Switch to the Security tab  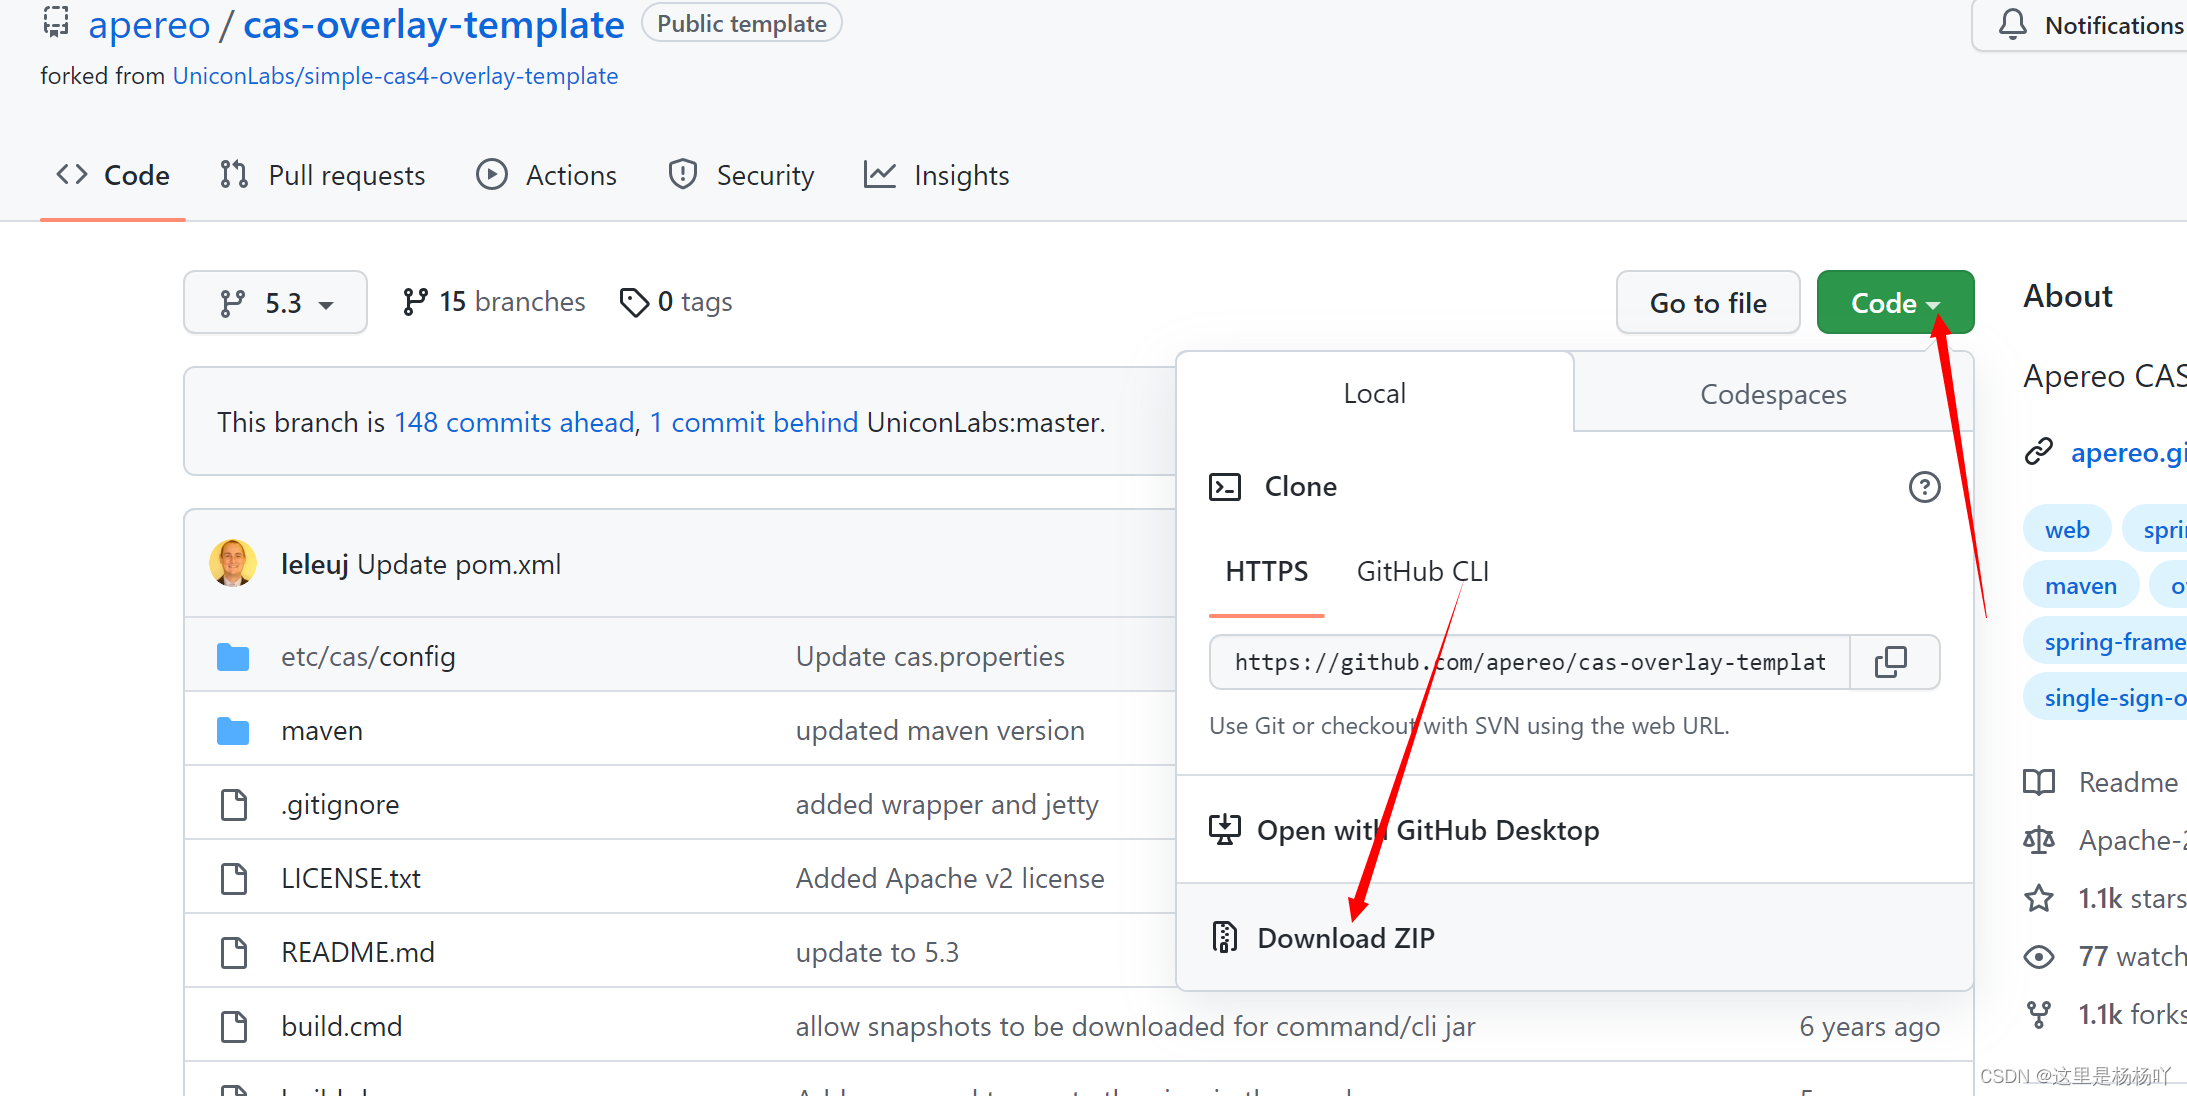(742, 175)
